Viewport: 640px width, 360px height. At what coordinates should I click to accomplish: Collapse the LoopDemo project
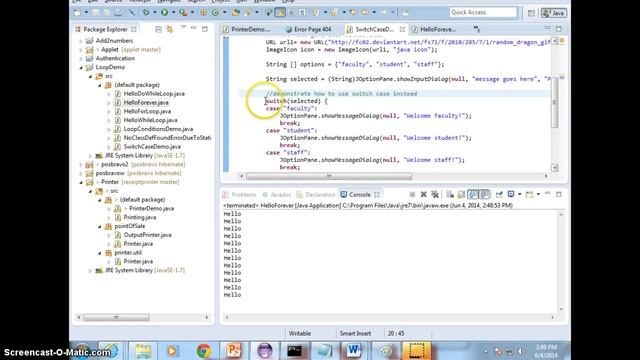click(81, 67)
